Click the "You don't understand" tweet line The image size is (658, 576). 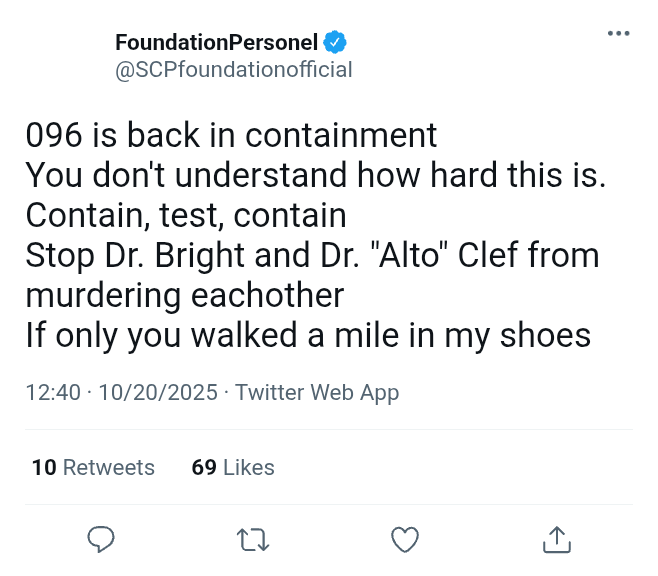(316, 175)
